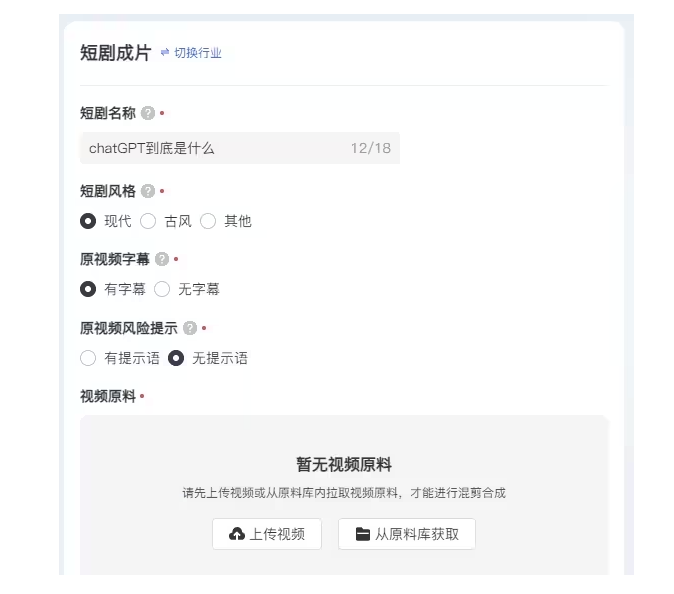Click the help icon beside 短剧名称

tap(148, 113)
